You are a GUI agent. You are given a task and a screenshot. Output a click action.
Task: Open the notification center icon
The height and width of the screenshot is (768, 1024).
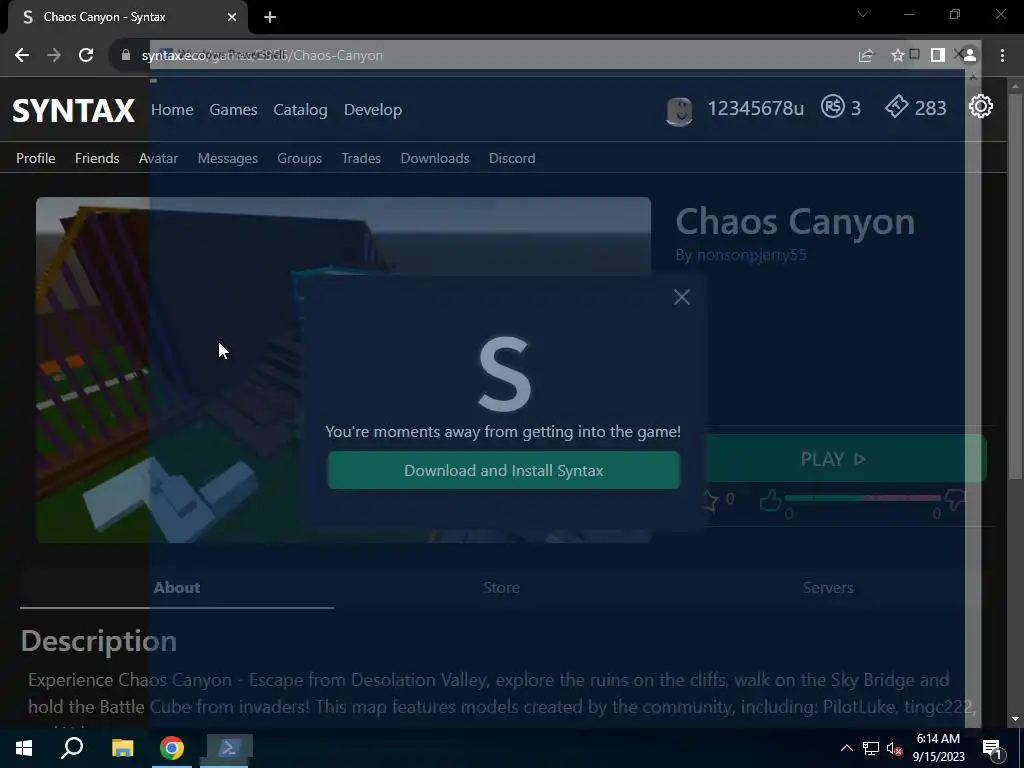(x=993, y=749)
